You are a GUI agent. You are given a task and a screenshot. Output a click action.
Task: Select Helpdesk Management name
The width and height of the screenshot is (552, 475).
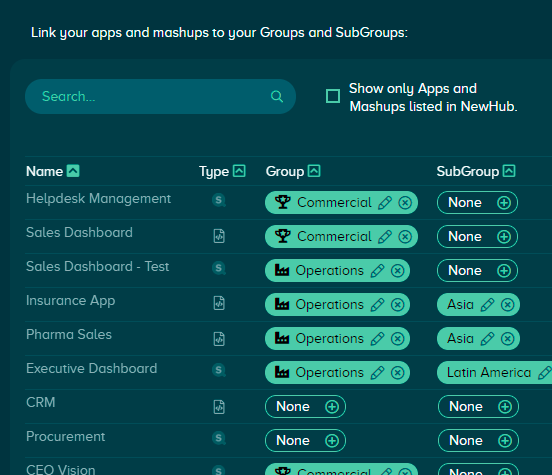click(99, 199)
